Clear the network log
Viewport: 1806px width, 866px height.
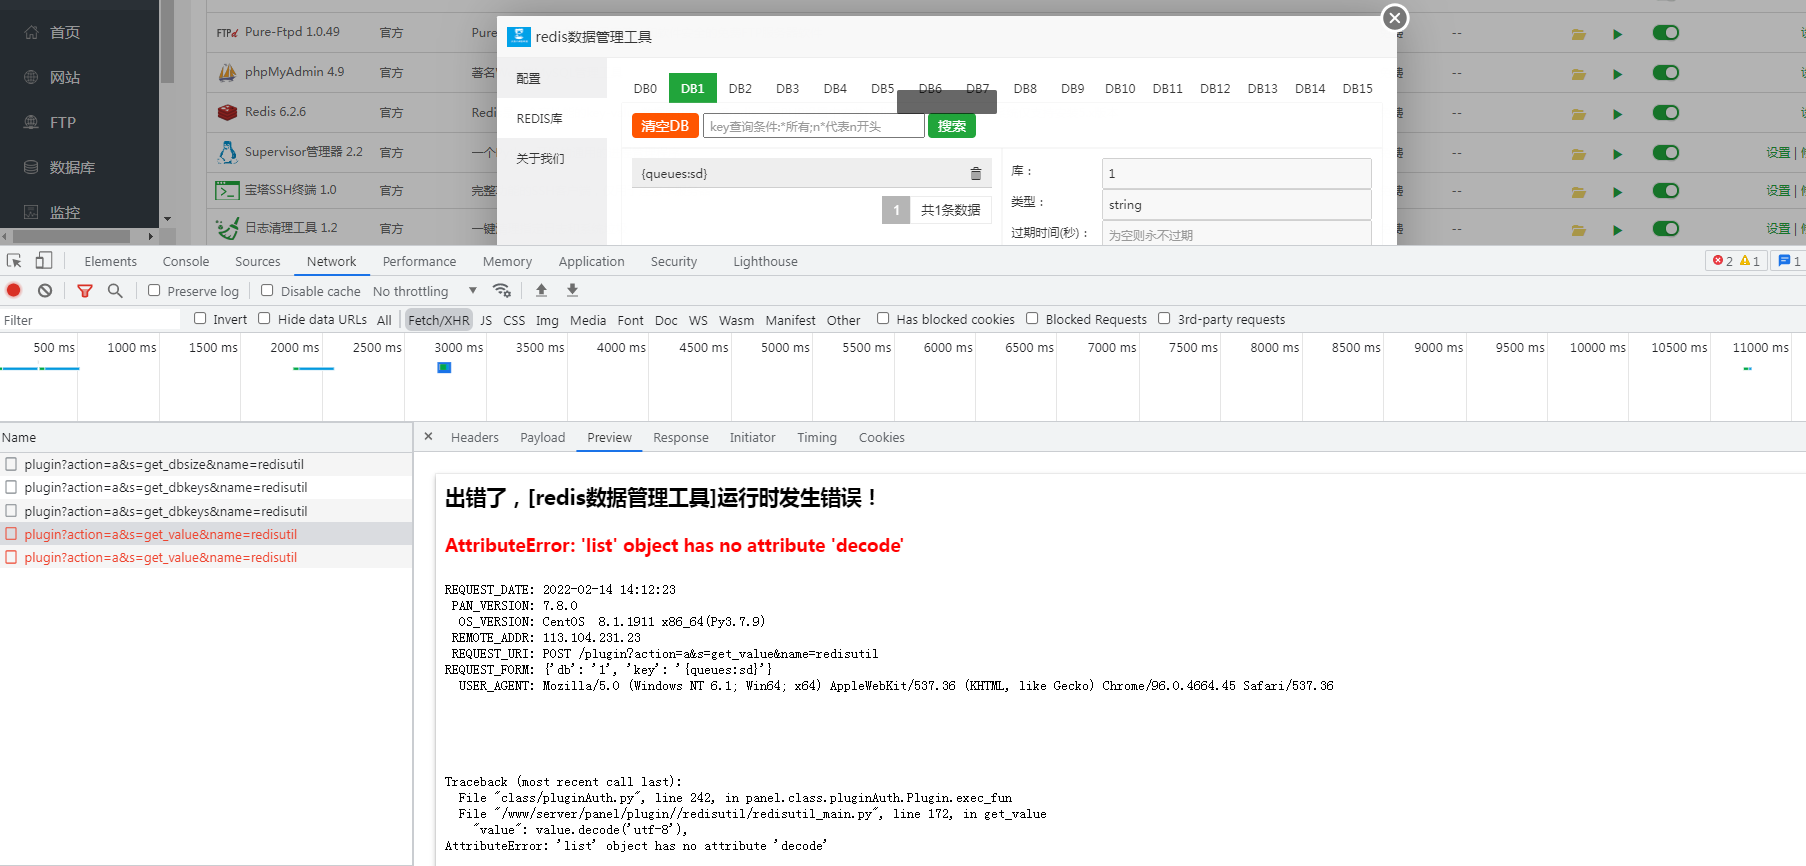(x=45, y=291)
